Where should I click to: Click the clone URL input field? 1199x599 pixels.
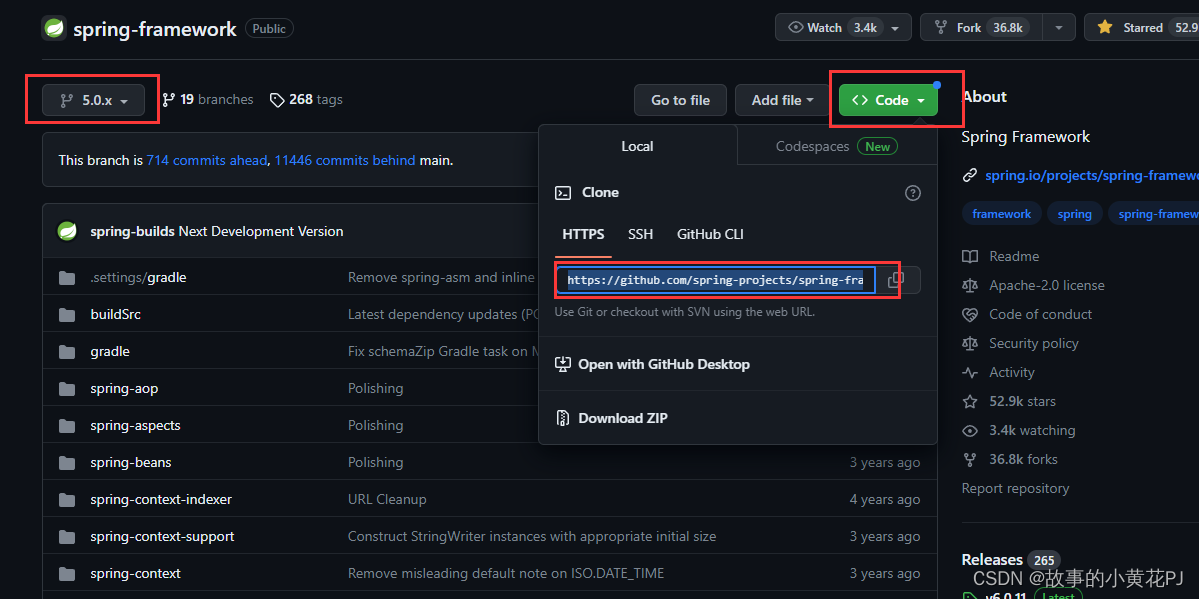(716, 281)
